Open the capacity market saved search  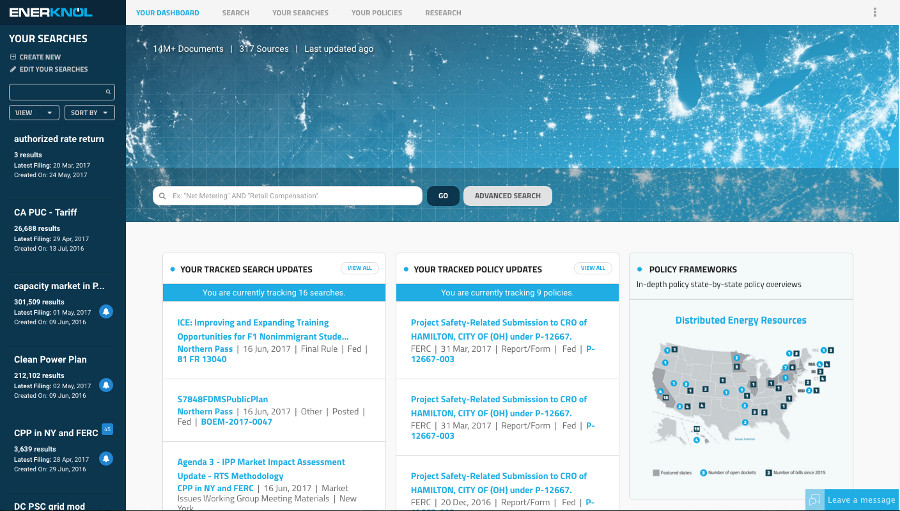pos(59,286)
